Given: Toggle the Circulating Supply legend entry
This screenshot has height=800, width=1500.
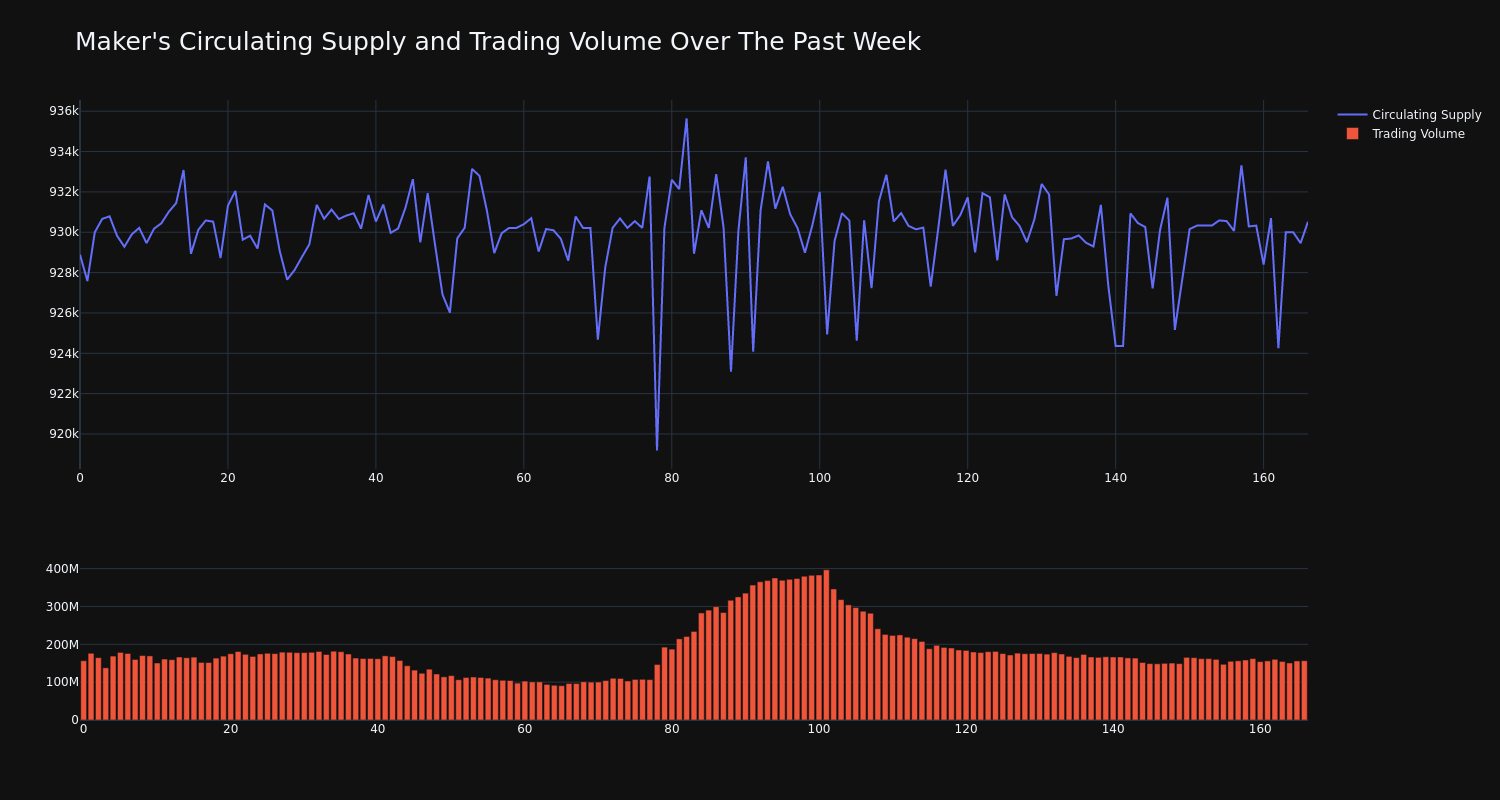Looking at the screenshot, I should 1410,115.
